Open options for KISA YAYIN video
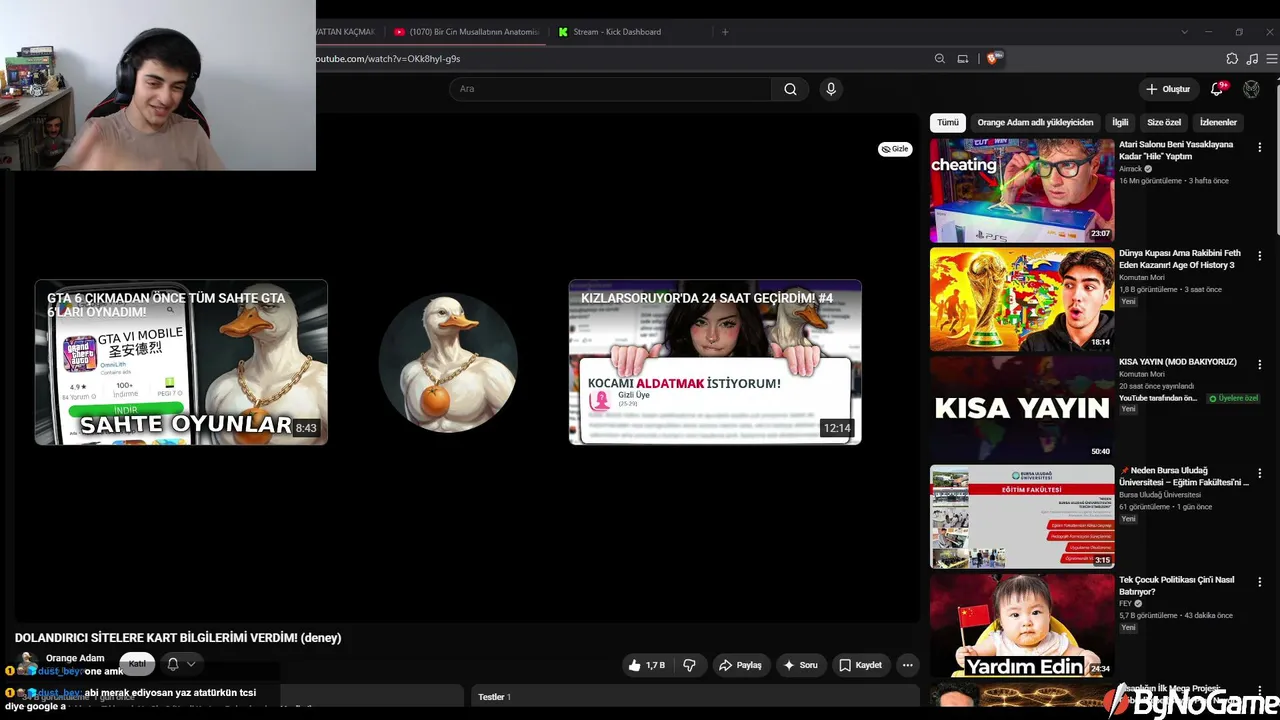The height and width of the screenshot is (720, 1280). [x=1259, y=365]
